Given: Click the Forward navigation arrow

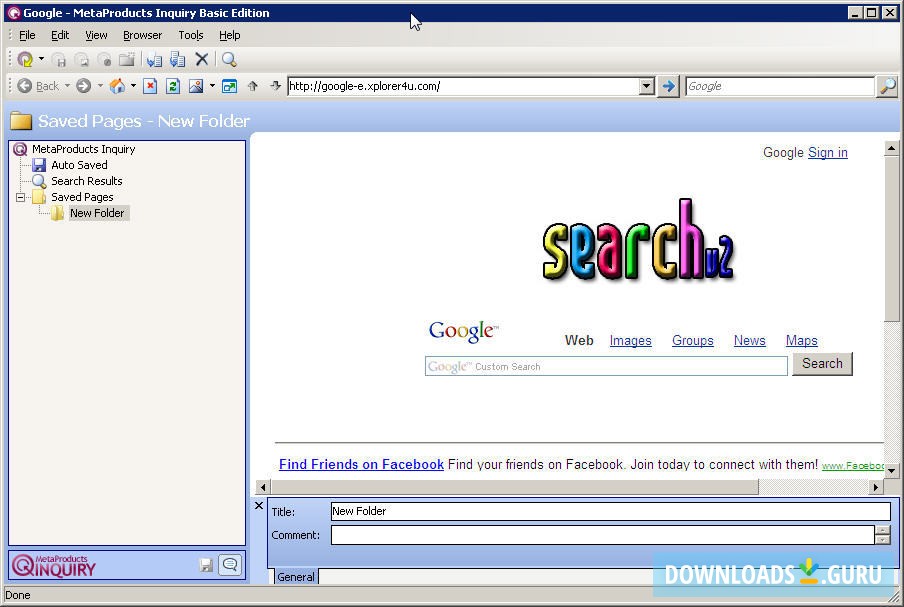Looking at the screenshot, I should [84, 86].
